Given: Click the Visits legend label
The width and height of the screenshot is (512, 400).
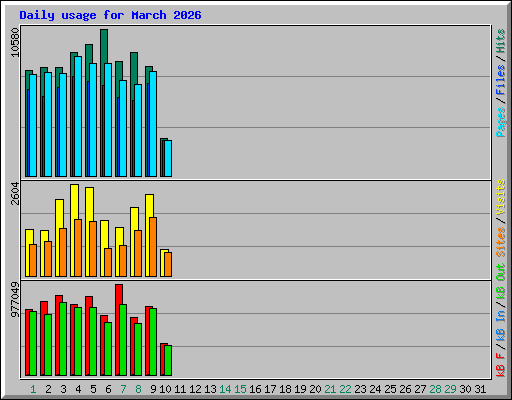Looking at the screenshot, I should point(501,197).
